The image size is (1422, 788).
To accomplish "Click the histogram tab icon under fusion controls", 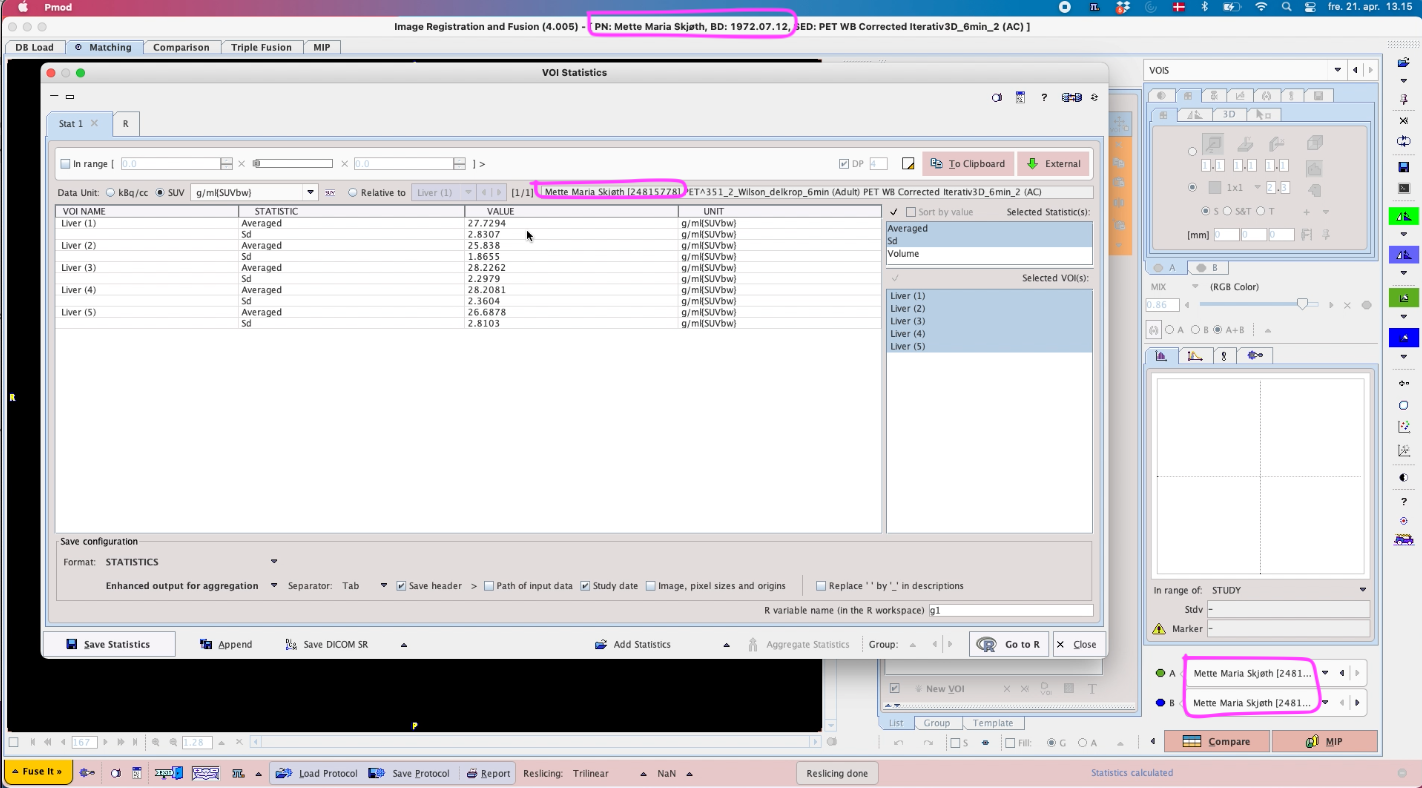I will point(1161,356).
